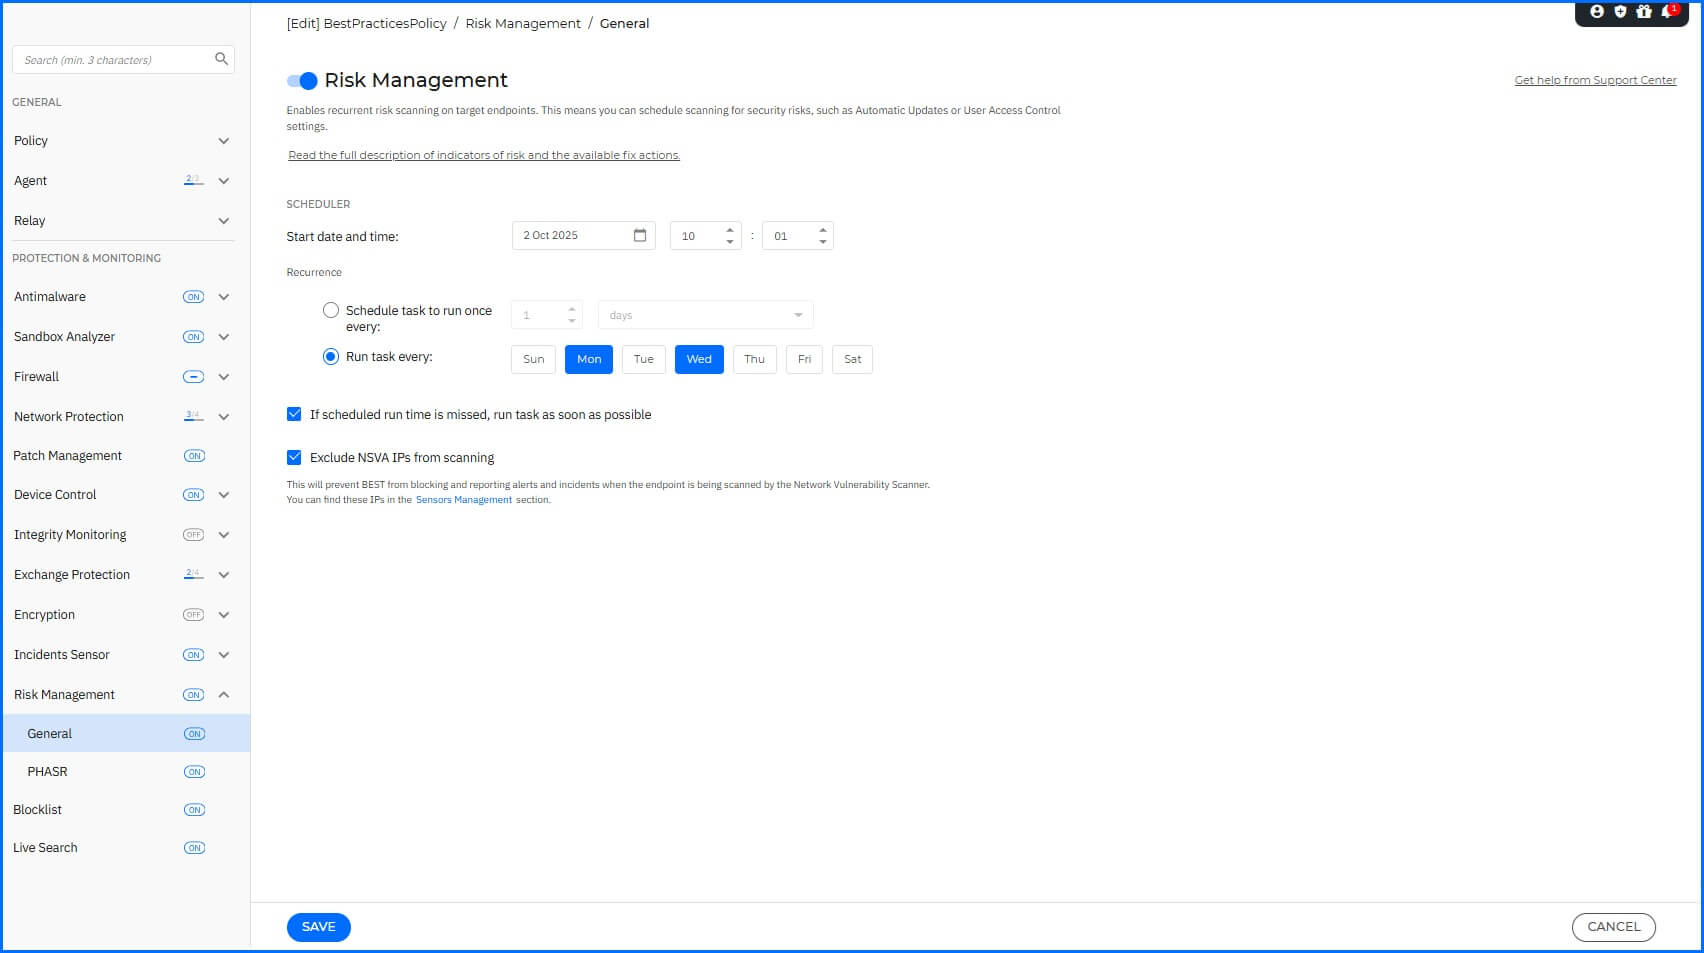Uncheck Exclude NSVA IPs from scanning
1704x953 pixels.
click(293, 457)
